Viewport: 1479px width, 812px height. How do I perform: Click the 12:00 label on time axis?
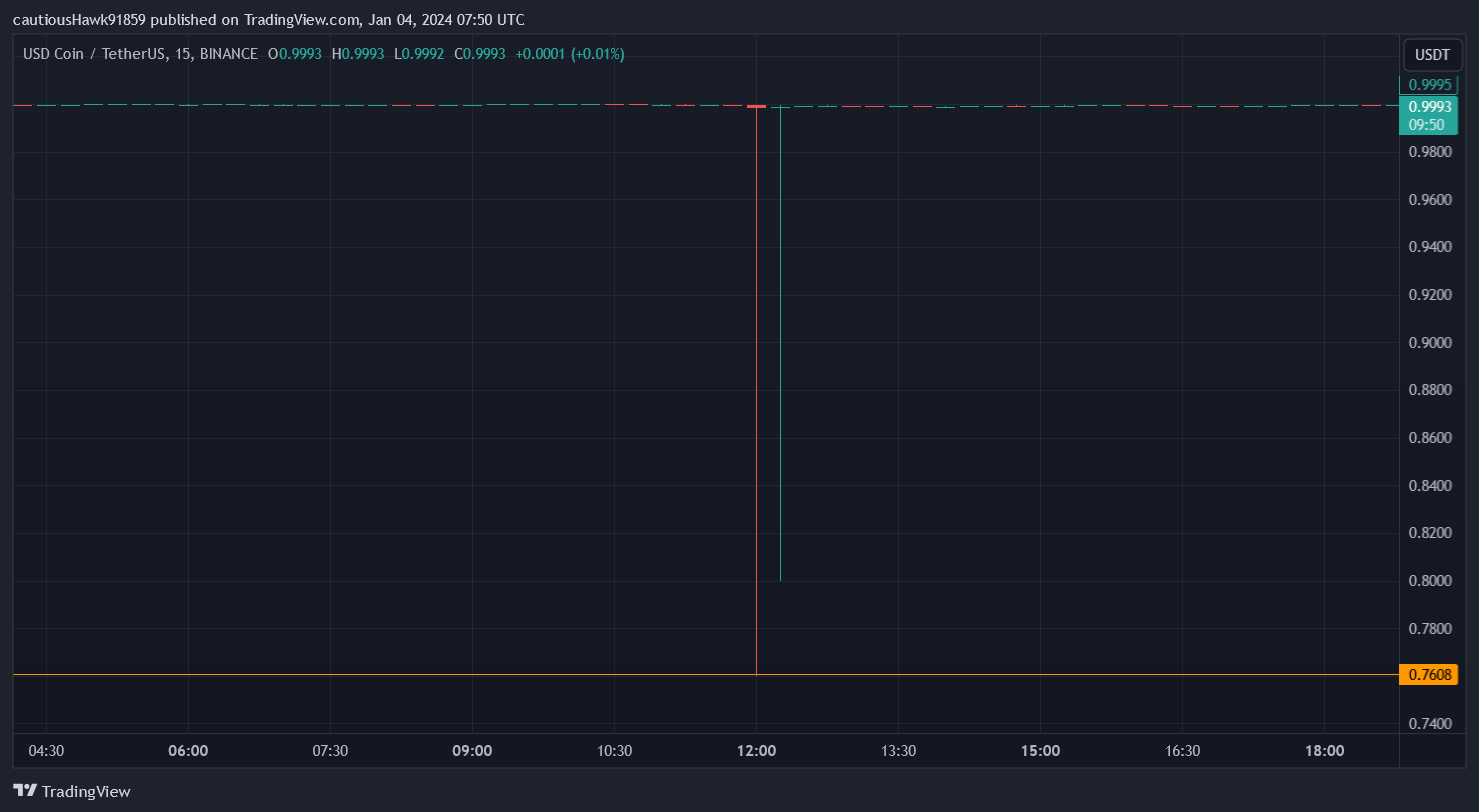click(756, 751)
